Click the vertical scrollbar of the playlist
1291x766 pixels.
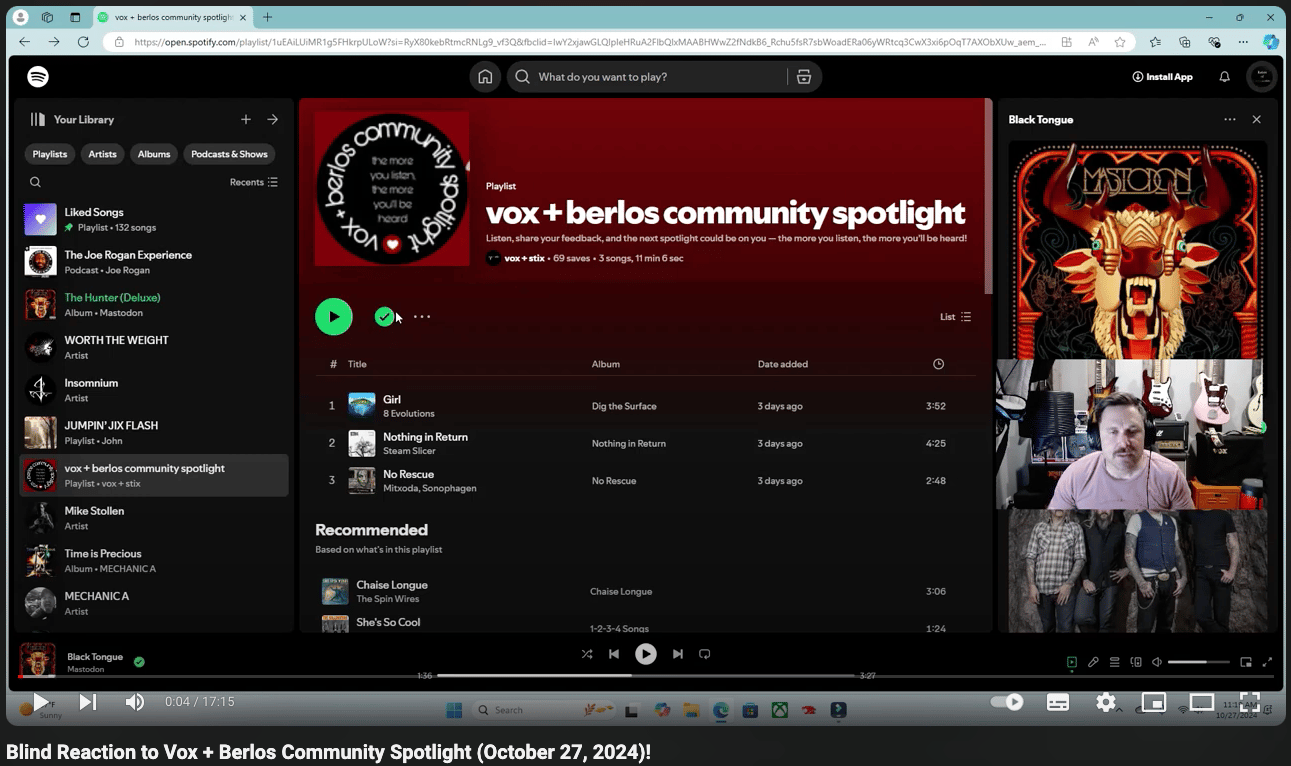tap(988, 196)
